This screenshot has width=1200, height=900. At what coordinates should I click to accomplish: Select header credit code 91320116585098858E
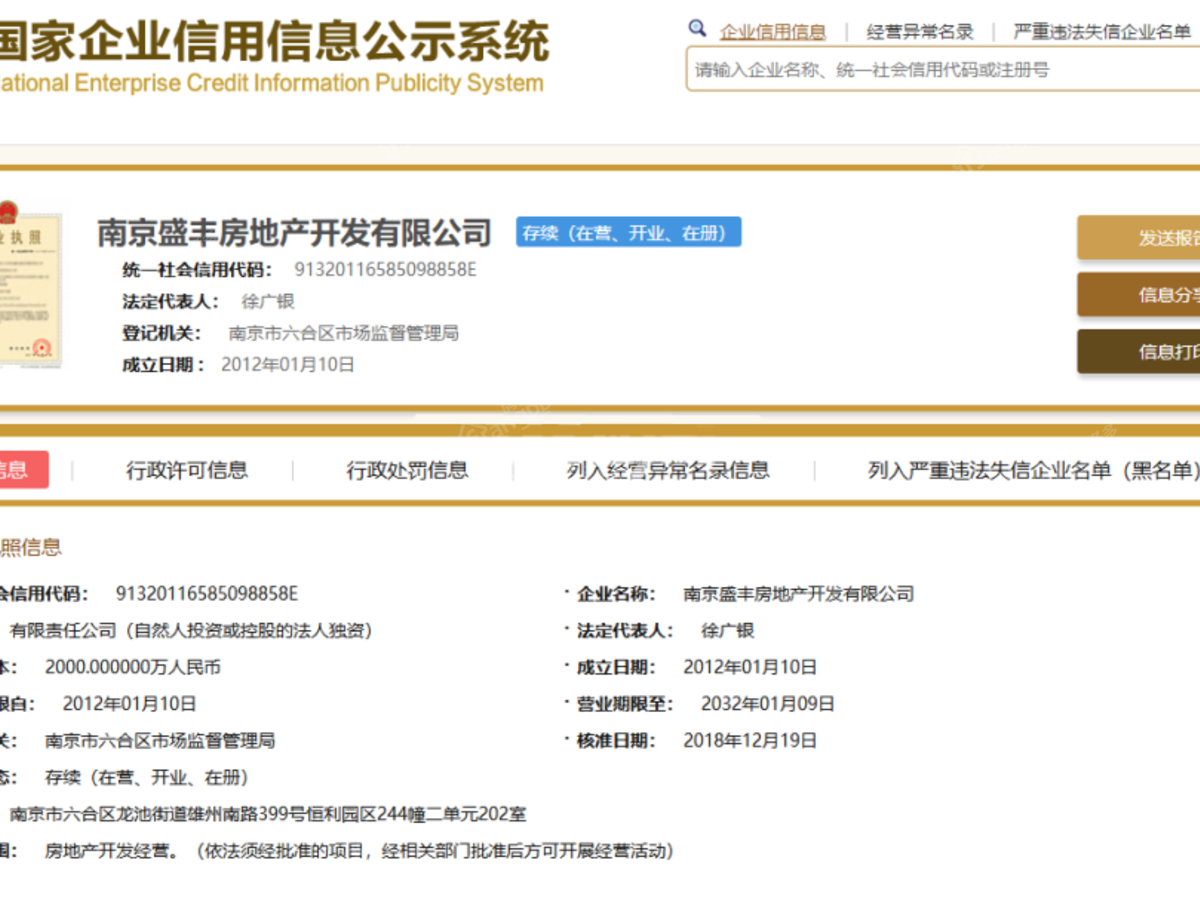(x=385, y=269)
